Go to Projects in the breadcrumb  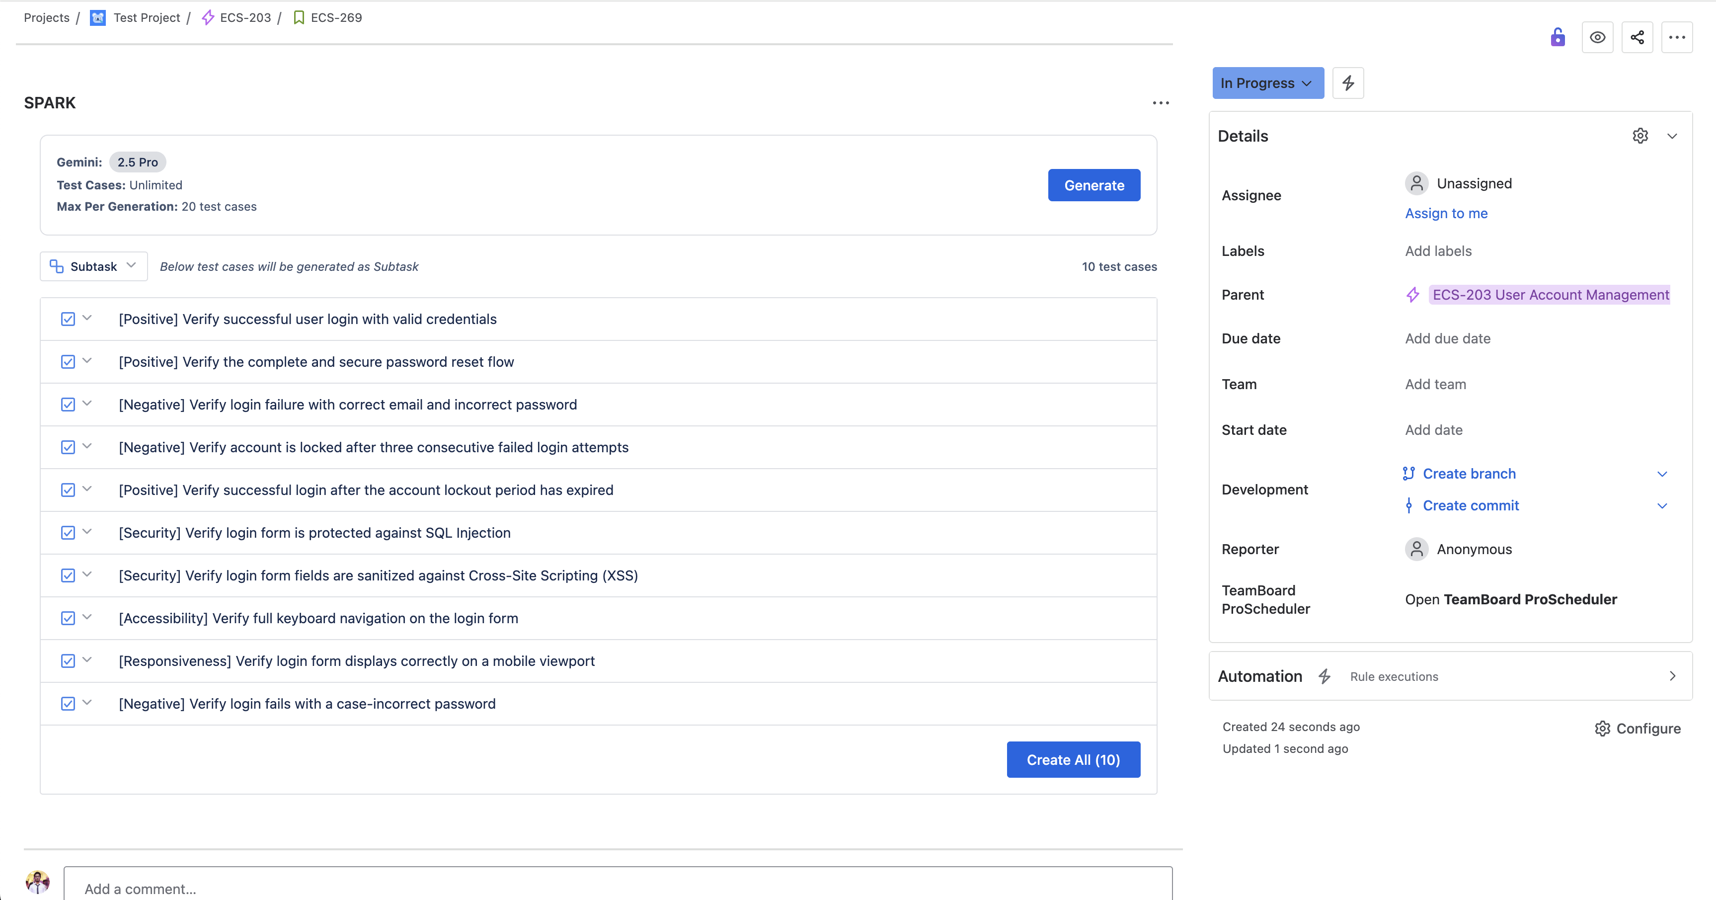point(47,18)
